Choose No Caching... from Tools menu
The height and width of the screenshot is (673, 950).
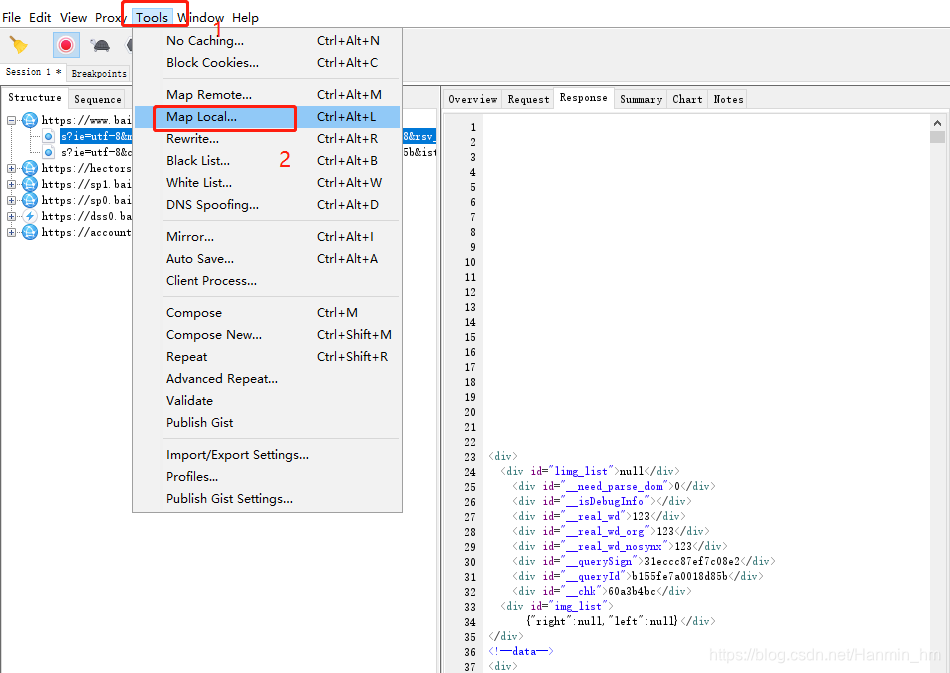coord(267,41)
